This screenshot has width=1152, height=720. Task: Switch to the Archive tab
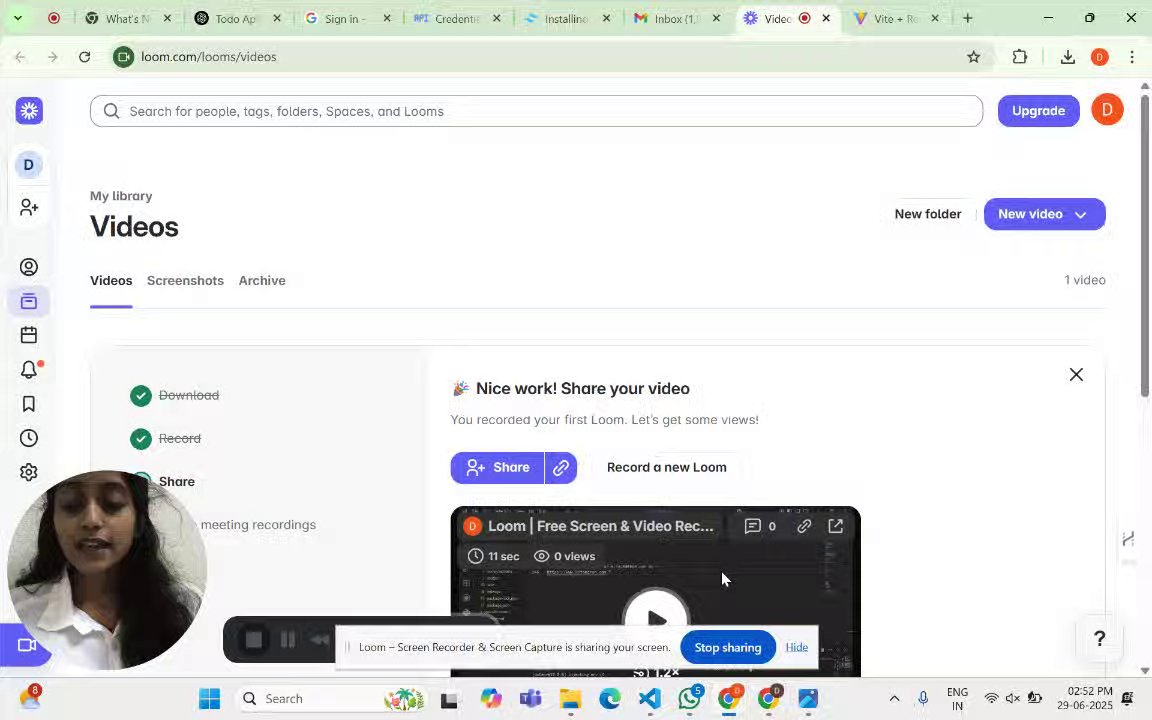coord(262,281)
